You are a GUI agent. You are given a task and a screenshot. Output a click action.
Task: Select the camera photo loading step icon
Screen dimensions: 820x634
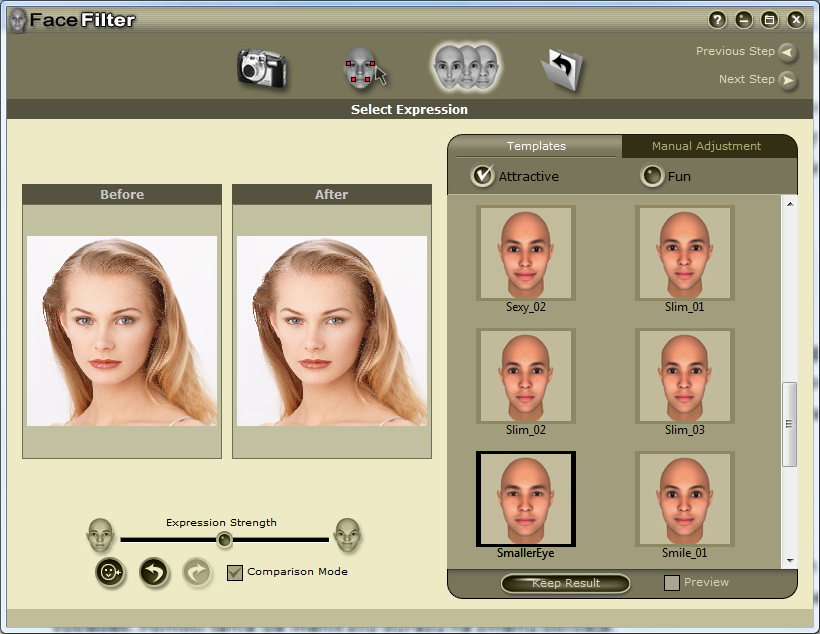click(x=263, y=68)
